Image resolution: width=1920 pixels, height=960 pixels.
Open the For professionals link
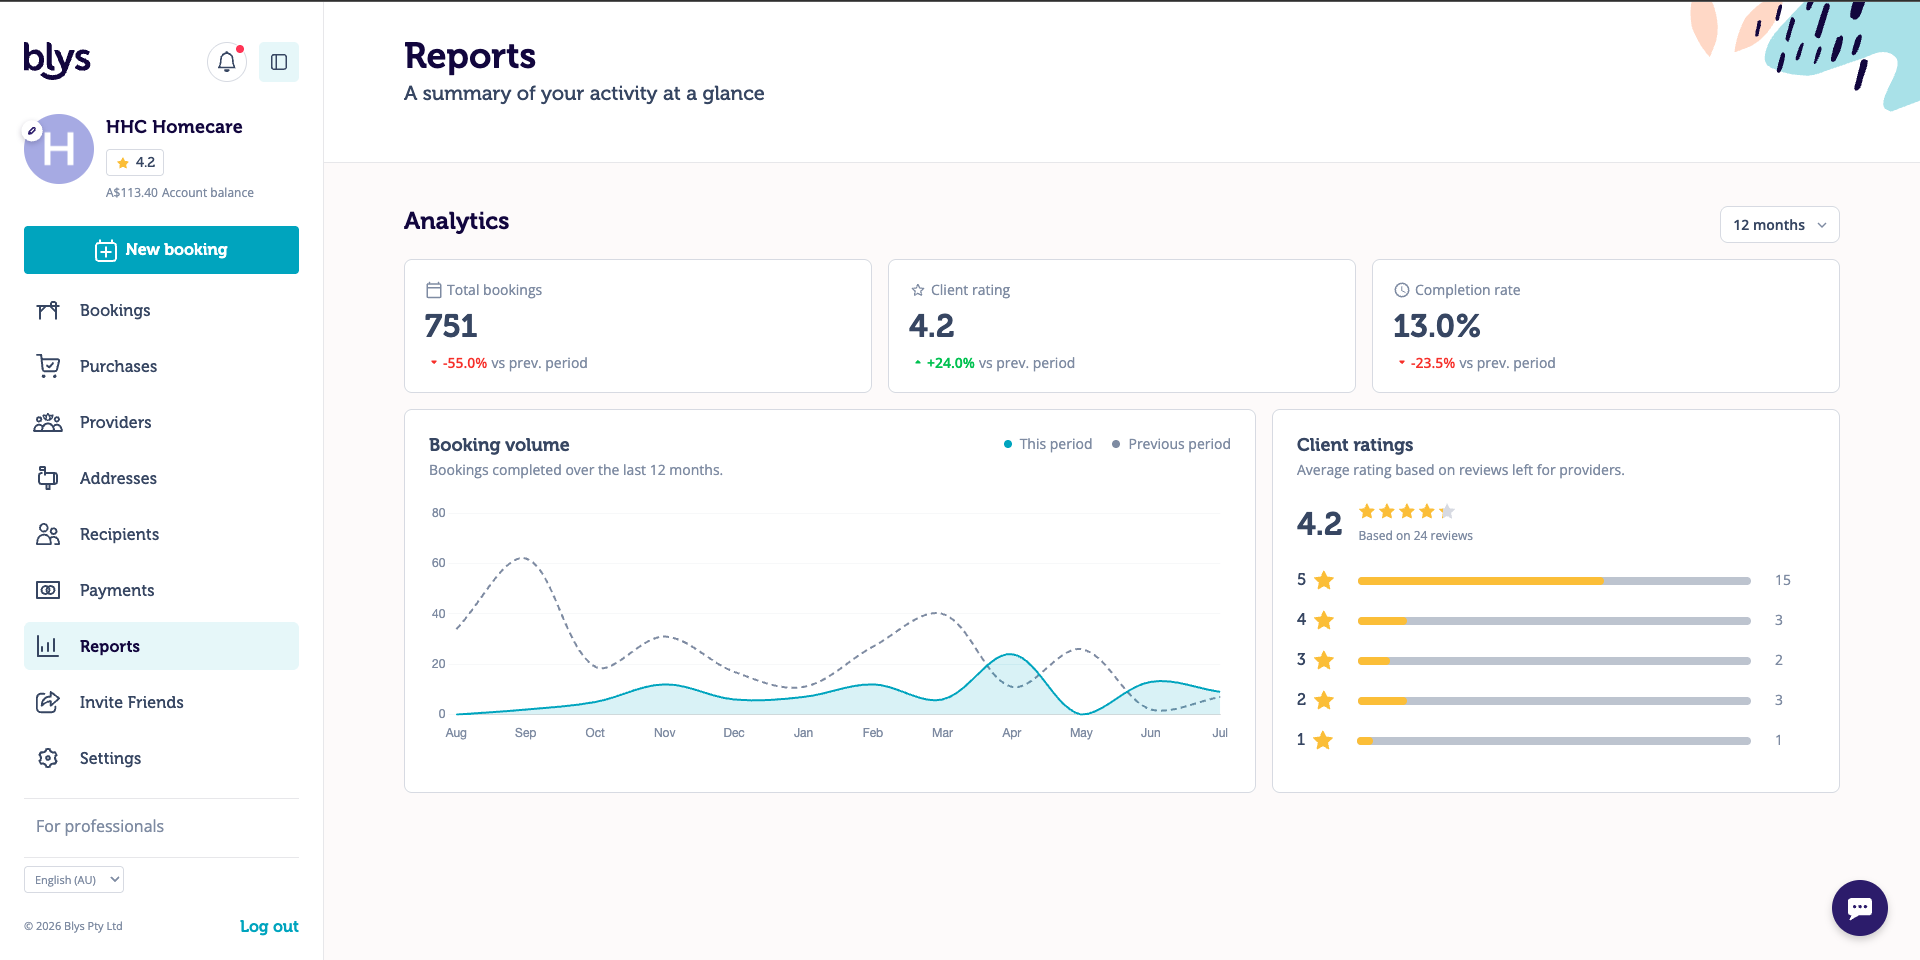coord(100,826)
